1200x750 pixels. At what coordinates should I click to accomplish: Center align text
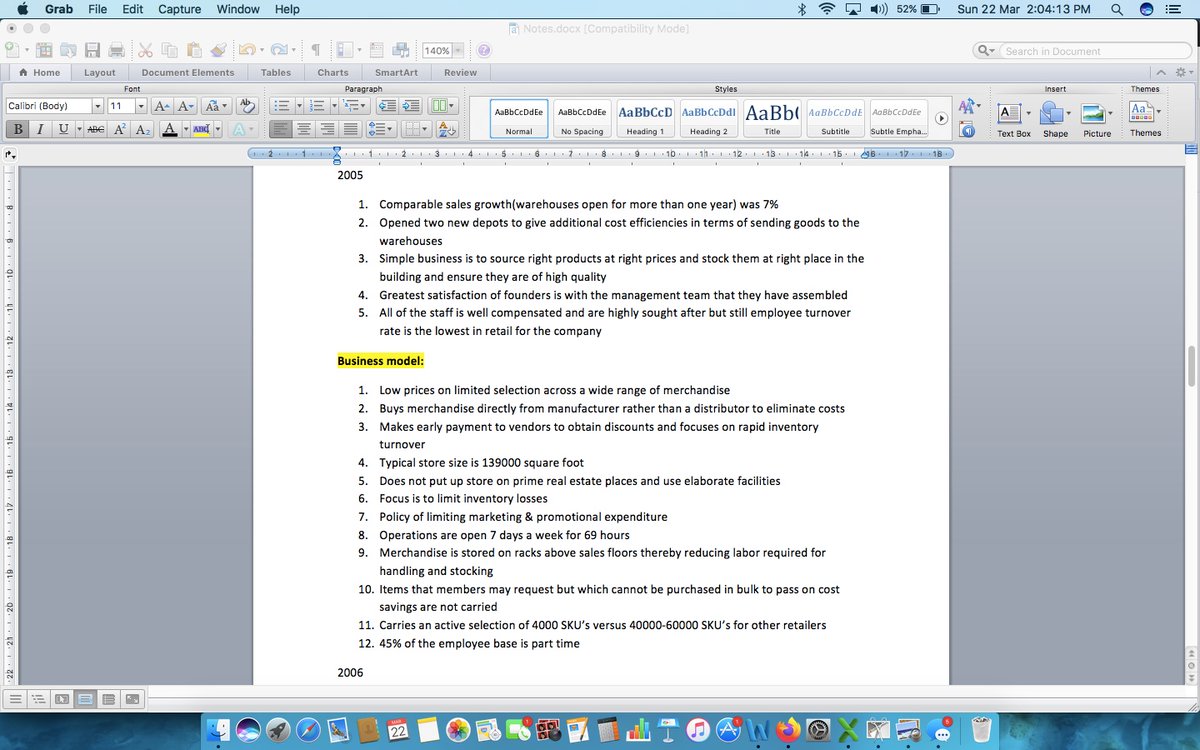[x=304, y=129]
